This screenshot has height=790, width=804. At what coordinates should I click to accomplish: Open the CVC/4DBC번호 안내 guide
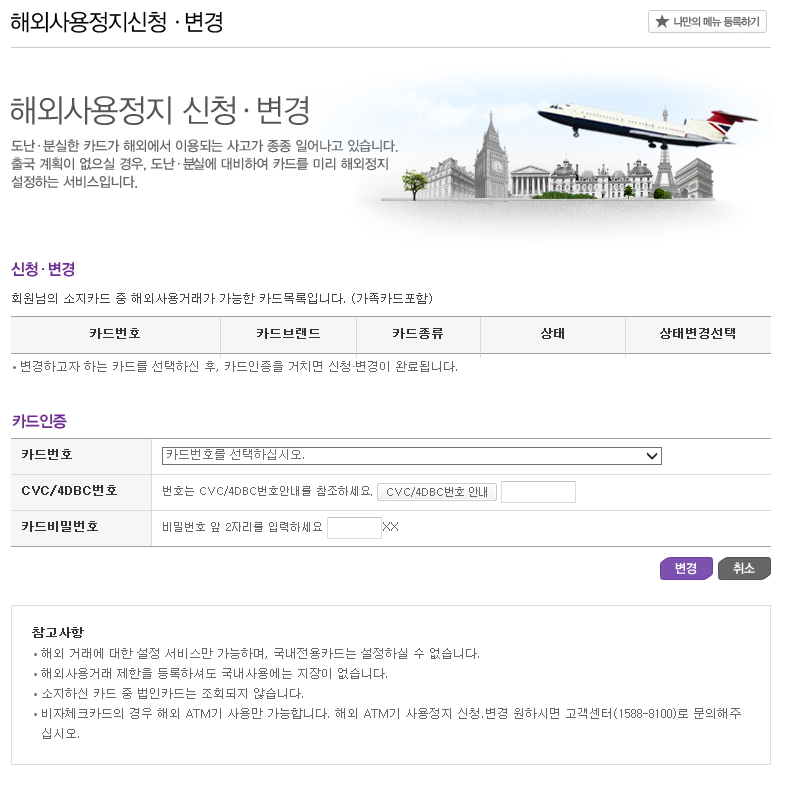(x=437, y=492)
